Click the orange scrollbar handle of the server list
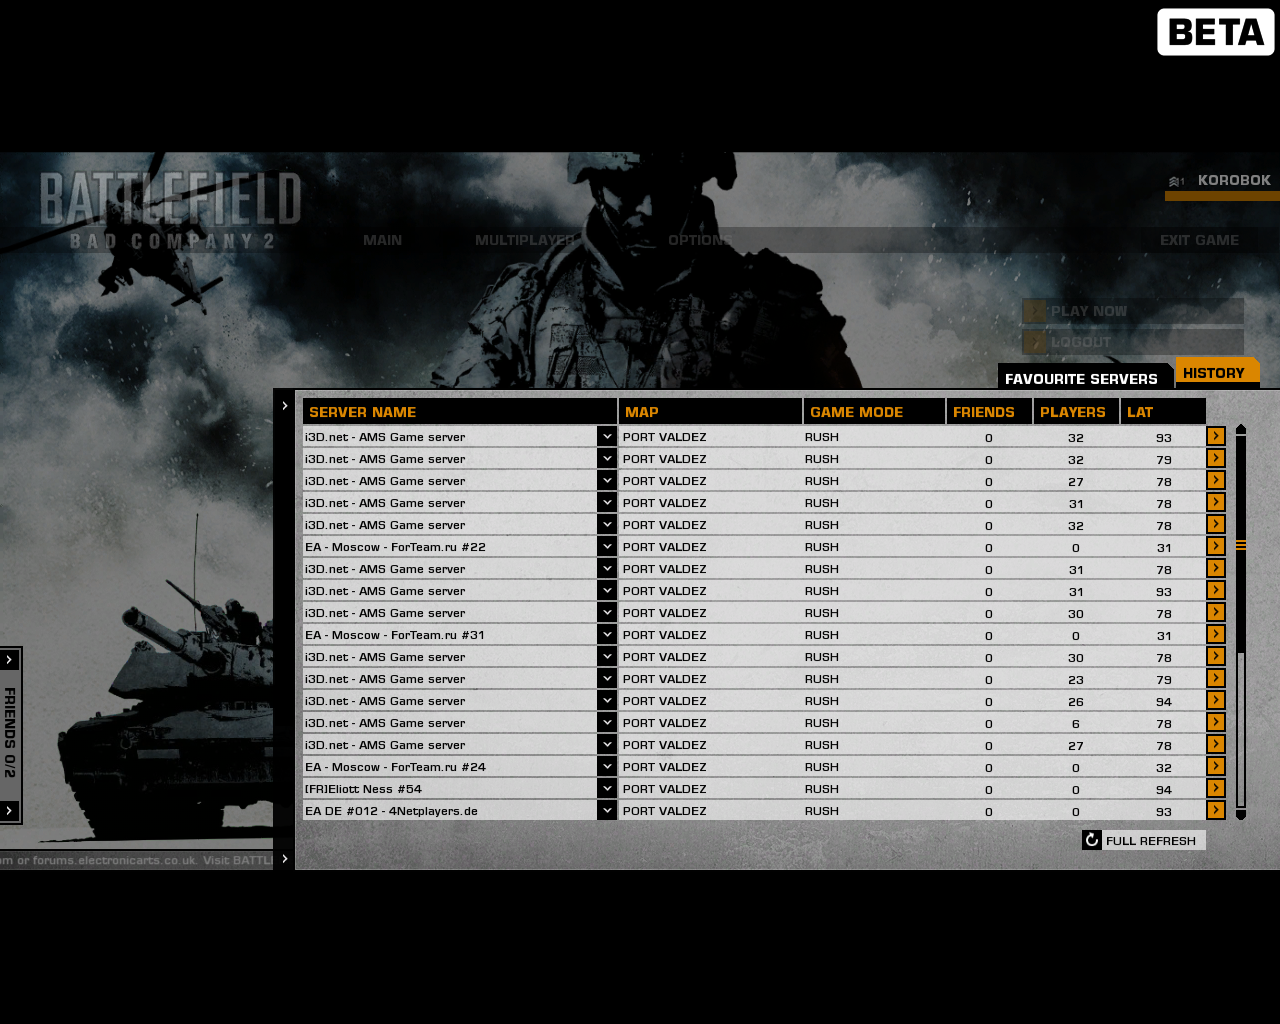The height and width of the screenshot is (1024, 1280). pos(1241,545)
